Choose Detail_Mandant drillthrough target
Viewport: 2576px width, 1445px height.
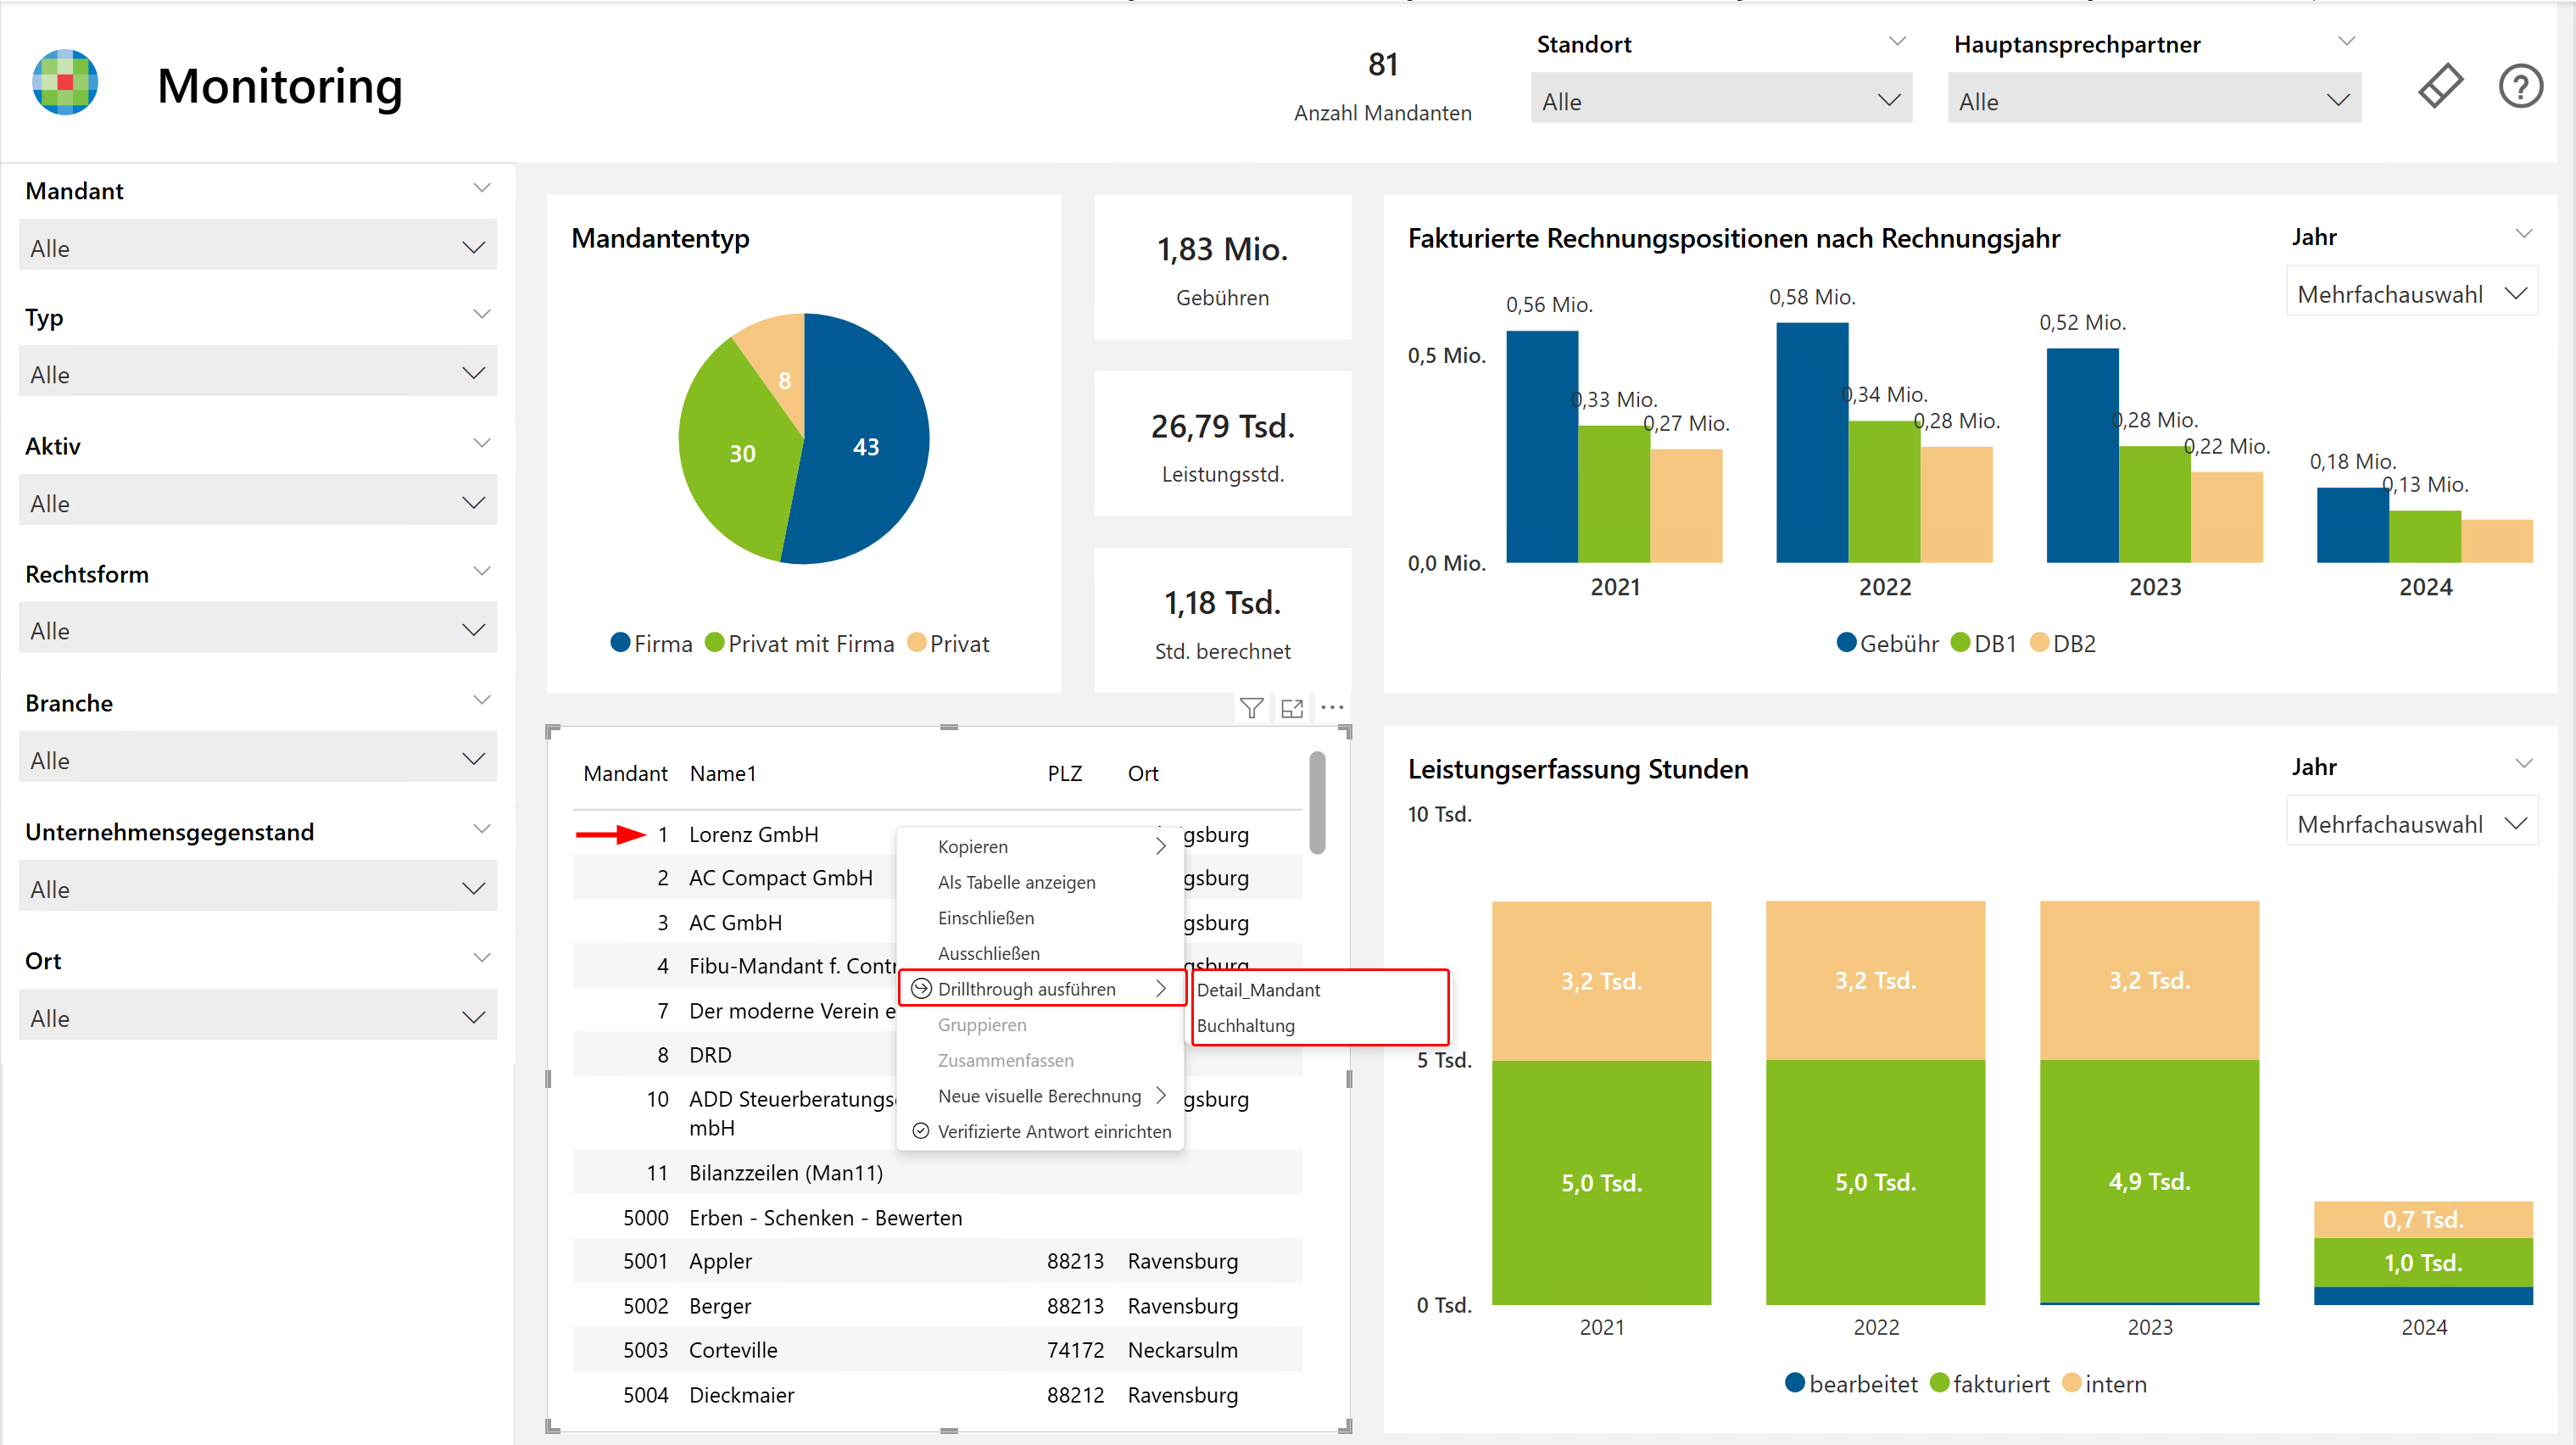(1319, 989)
